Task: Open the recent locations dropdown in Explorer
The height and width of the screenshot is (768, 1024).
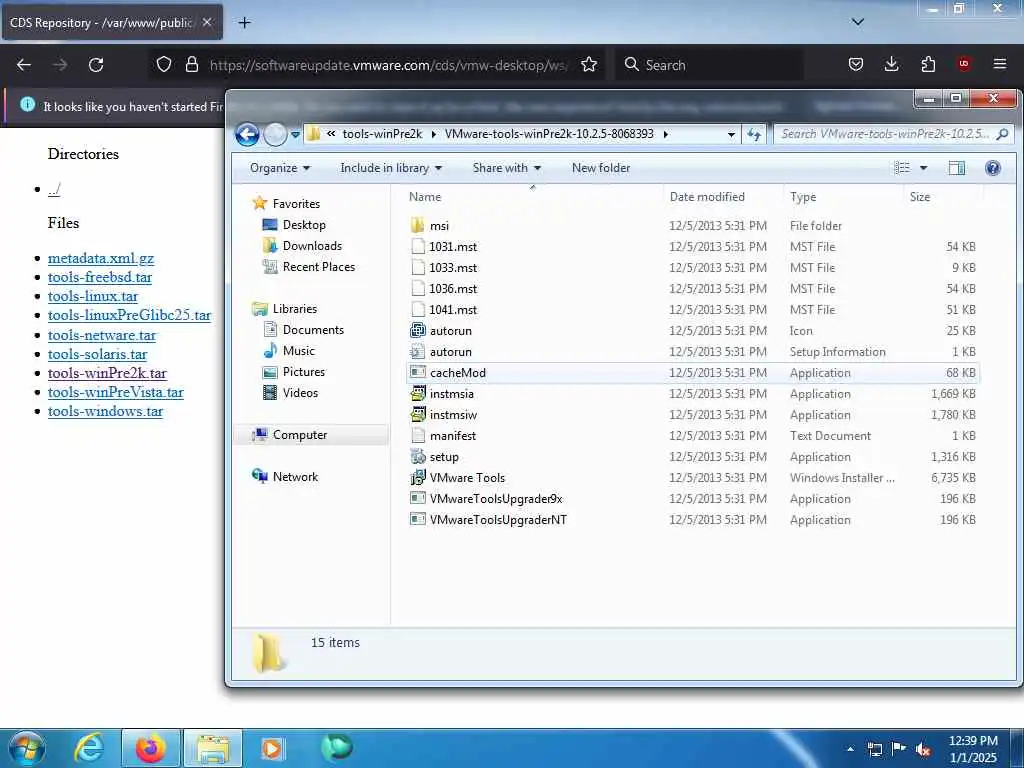Action: click(x=295, y=135)
